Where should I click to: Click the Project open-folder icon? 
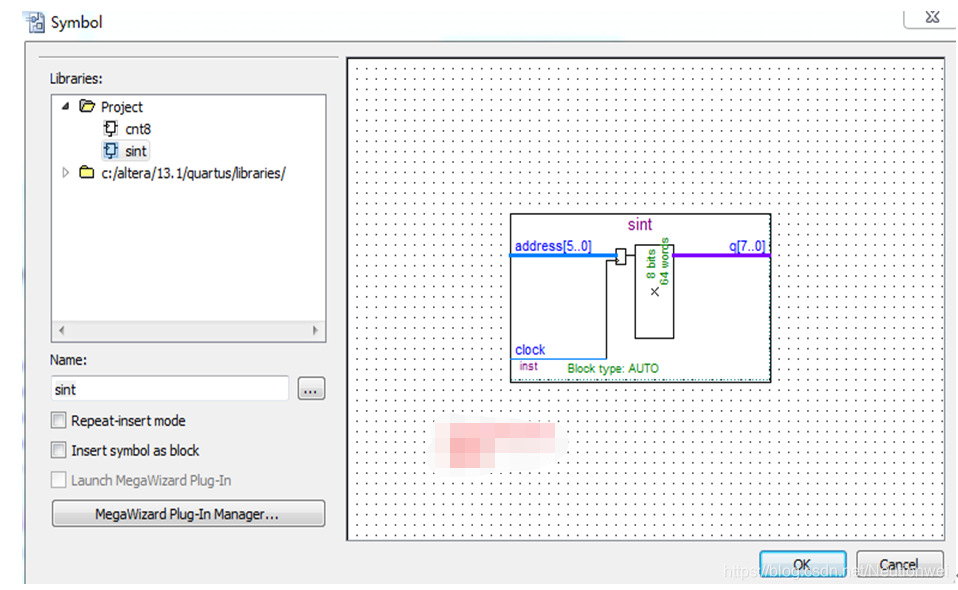click(x=87, y=106)
